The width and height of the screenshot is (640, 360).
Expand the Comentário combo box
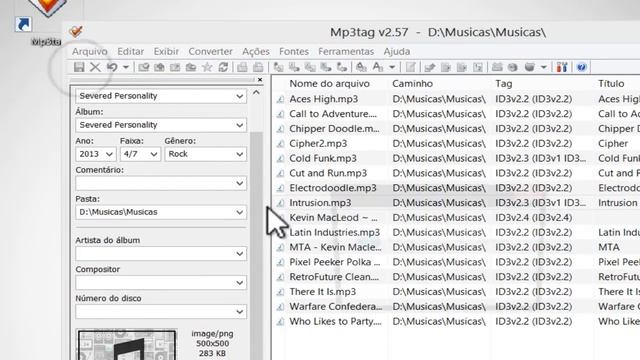click(240, 183)
